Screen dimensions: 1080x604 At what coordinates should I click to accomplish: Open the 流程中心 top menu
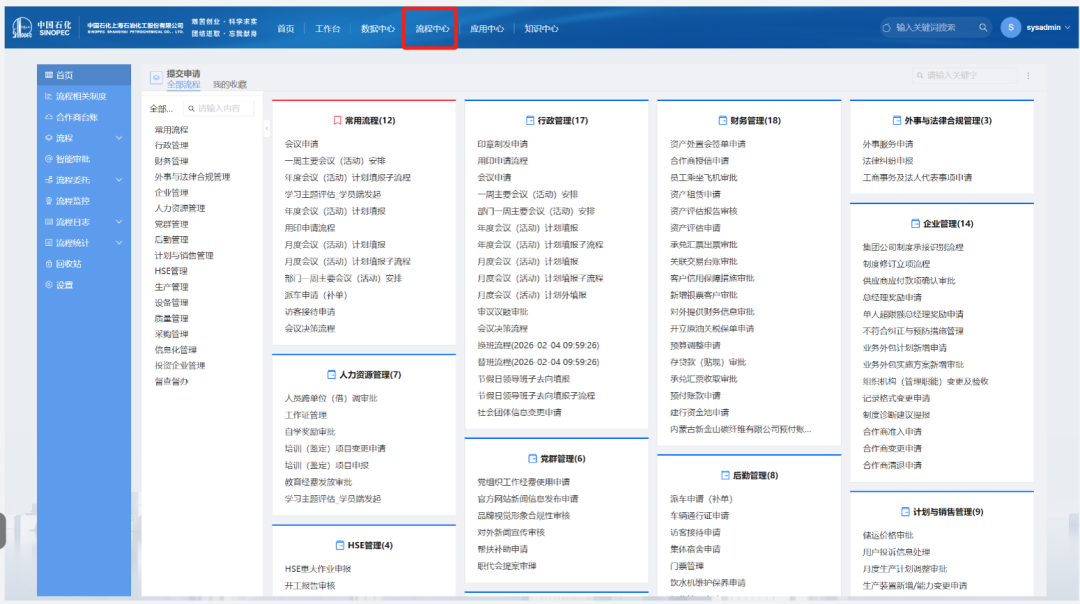point(432,28)
